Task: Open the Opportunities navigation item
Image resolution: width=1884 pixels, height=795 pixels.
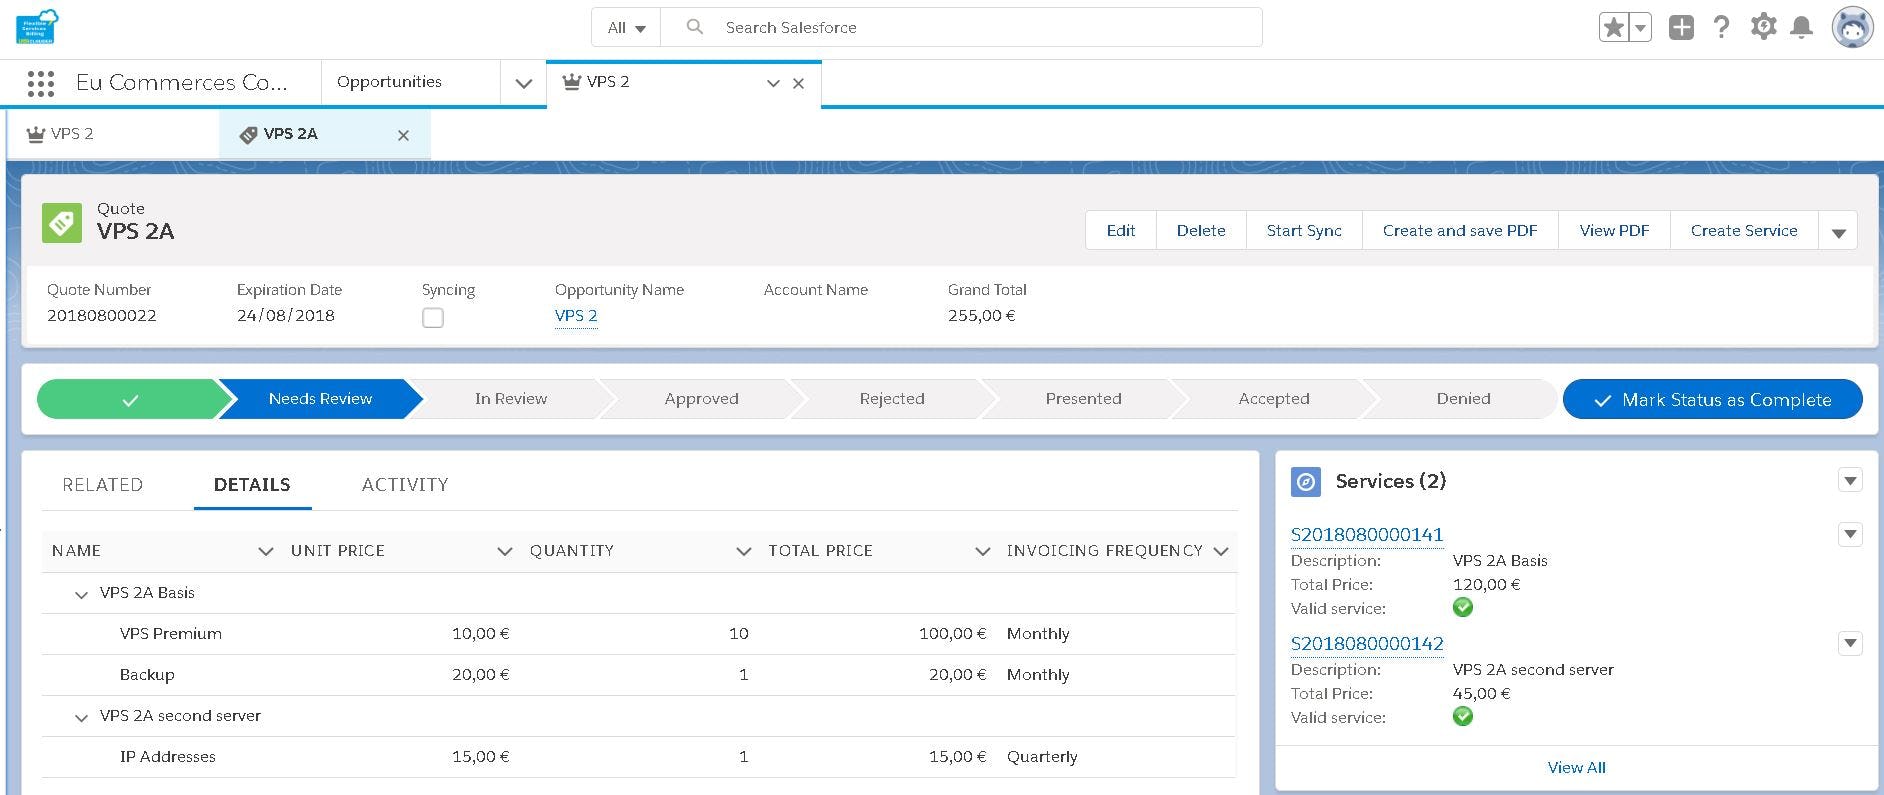Action: point(389,82)
